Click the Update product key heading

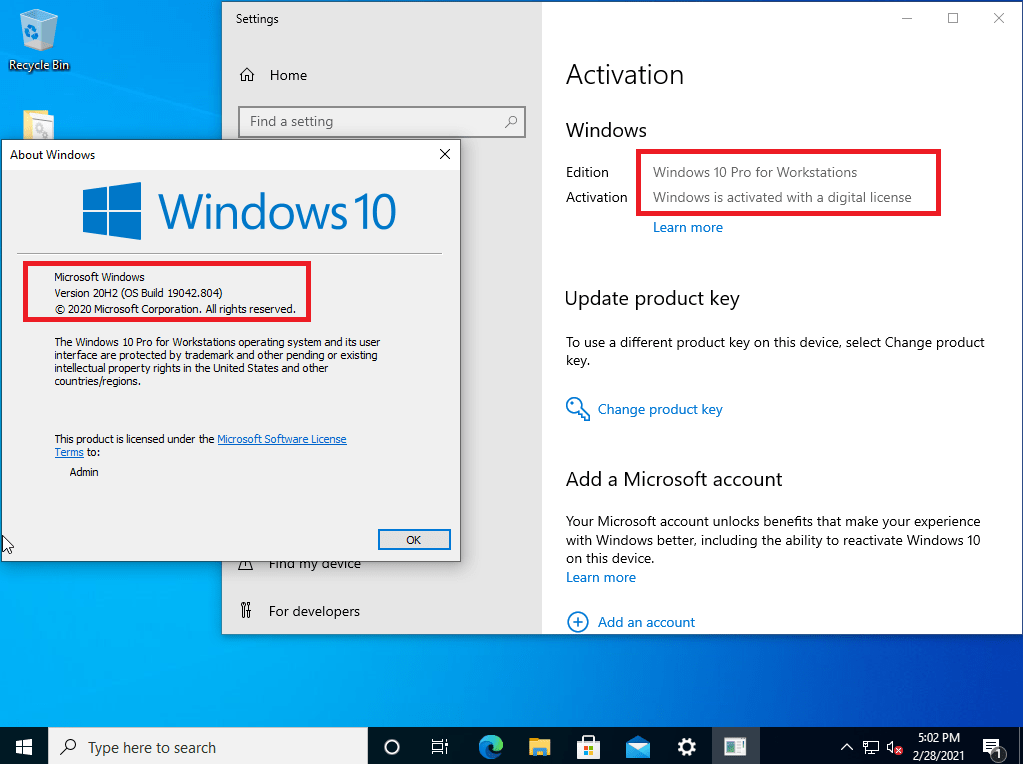652,298
